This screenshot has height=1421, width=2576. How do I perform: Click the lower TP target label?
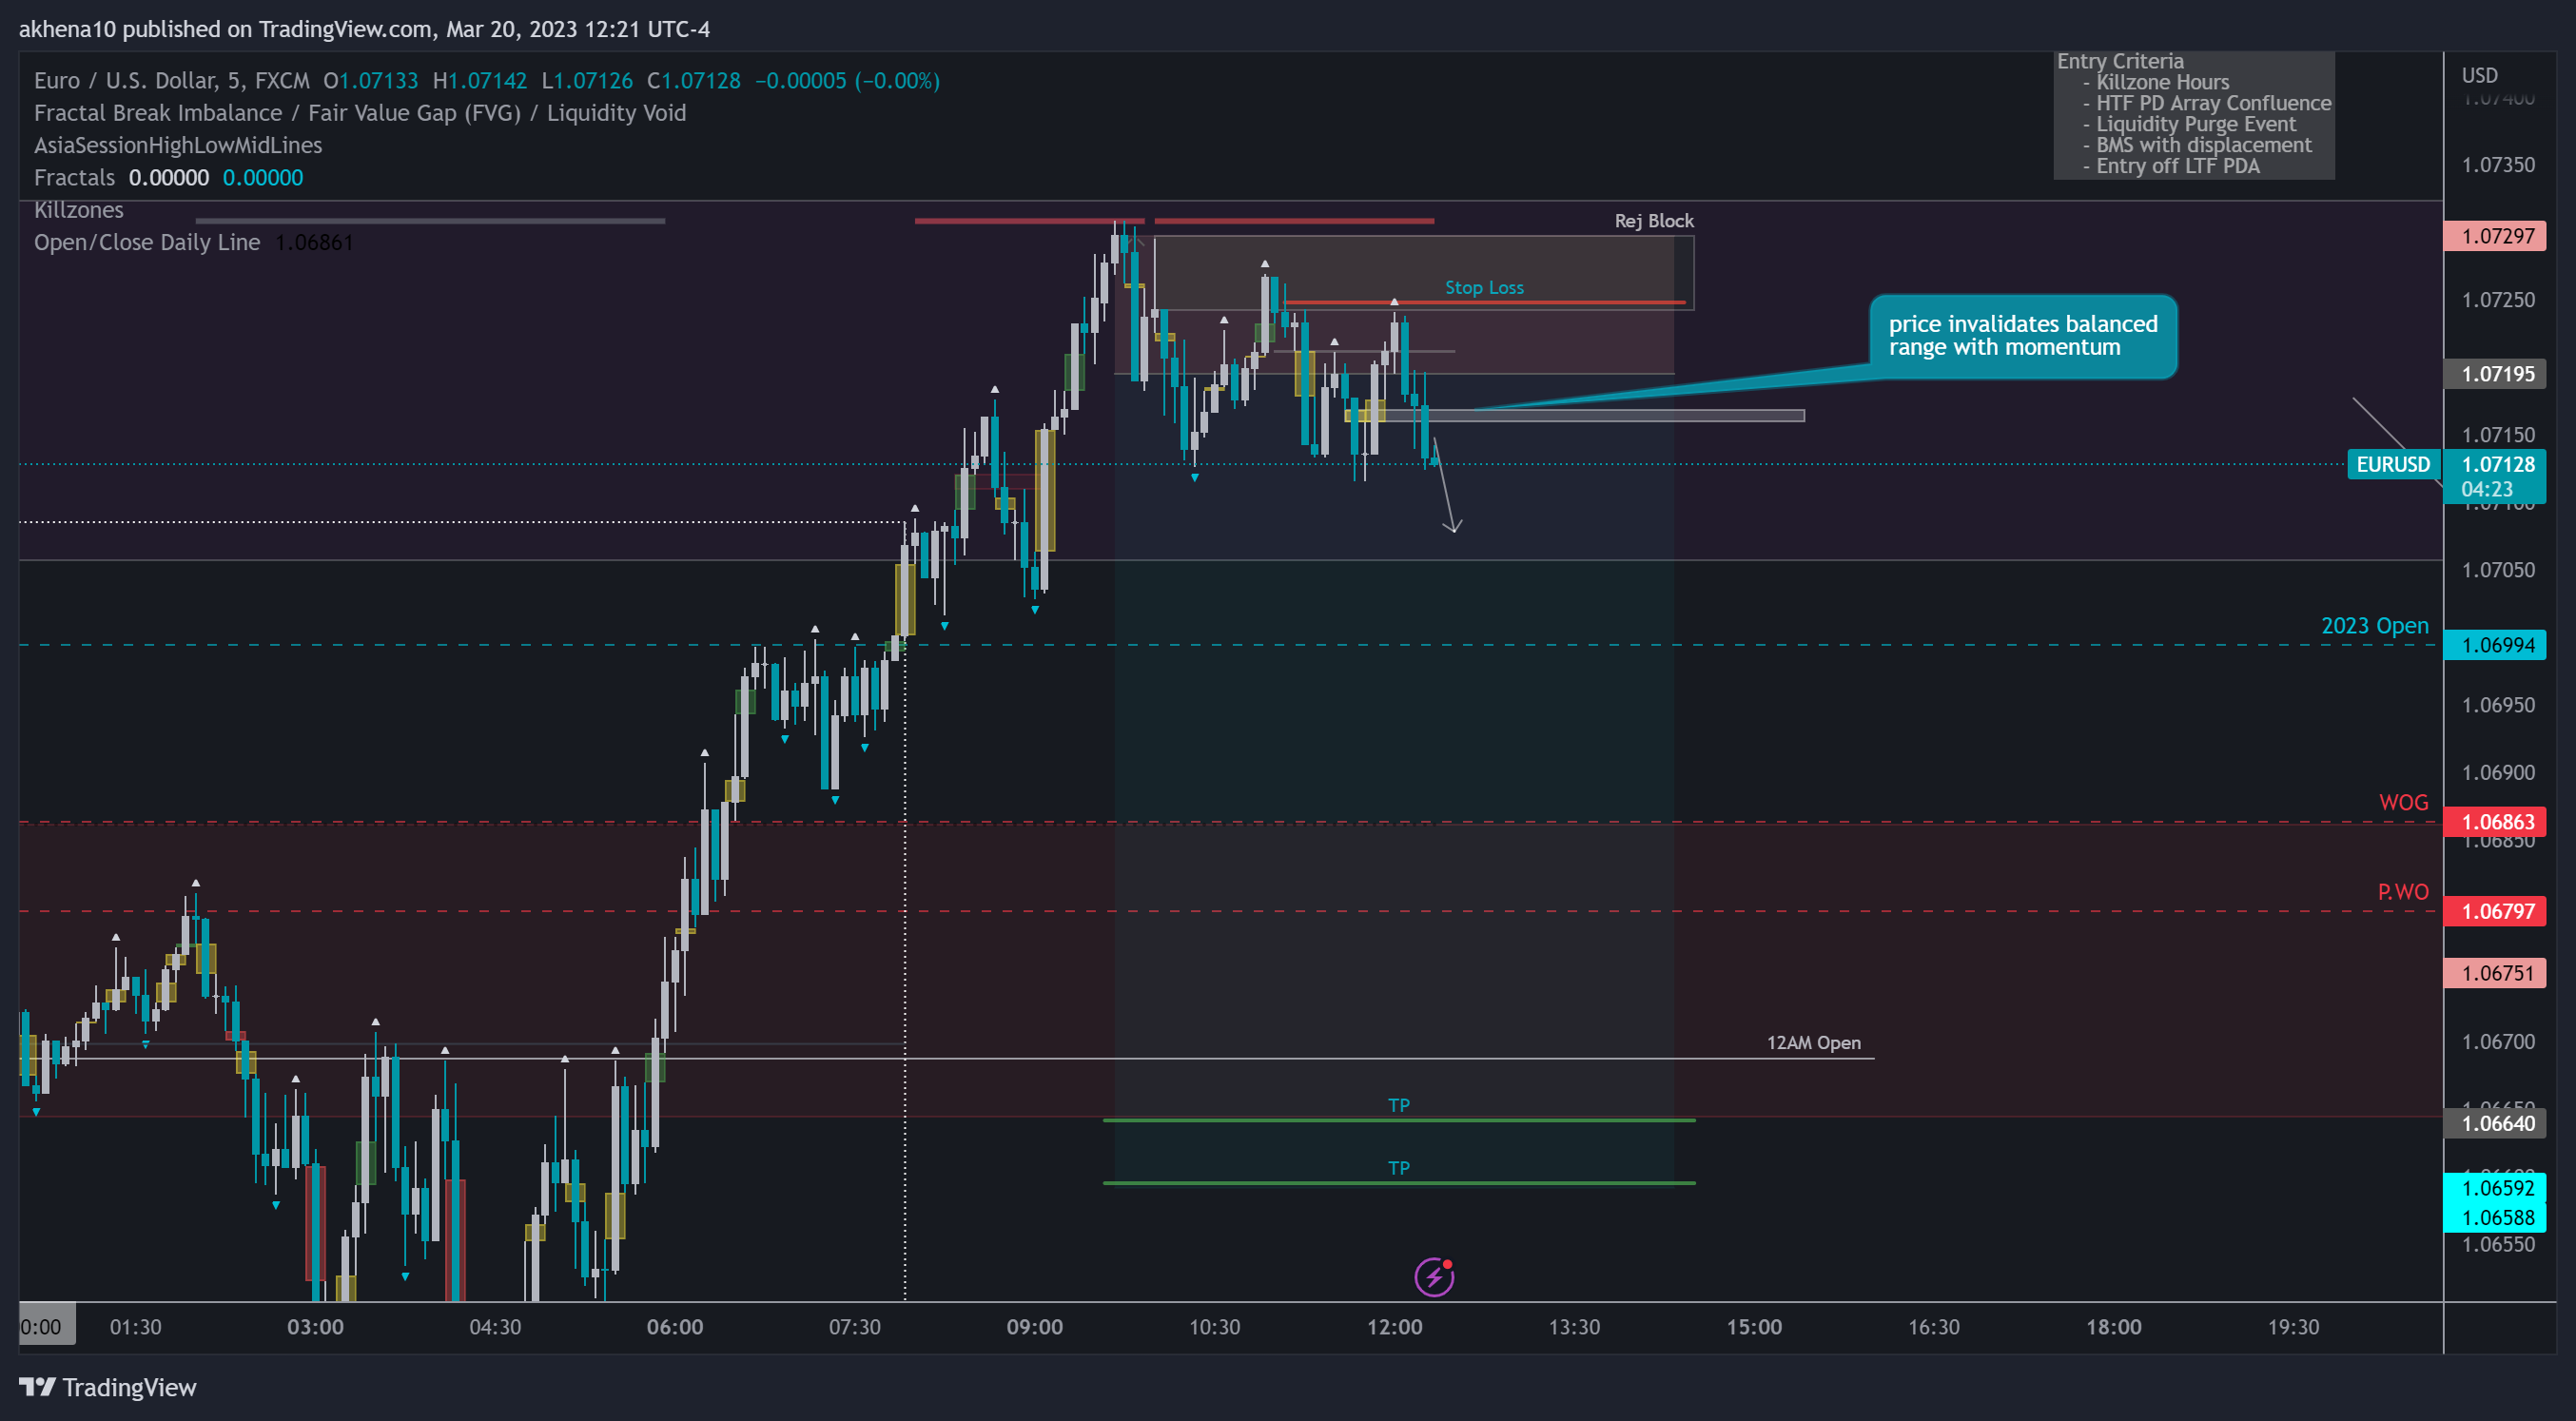point(1398,1168)
